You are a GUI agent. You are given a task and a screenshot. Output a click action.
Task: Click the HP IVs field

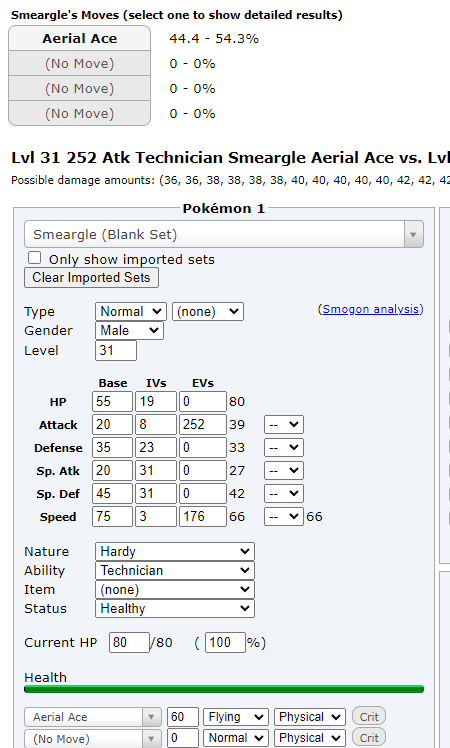[x=156, y=402]
